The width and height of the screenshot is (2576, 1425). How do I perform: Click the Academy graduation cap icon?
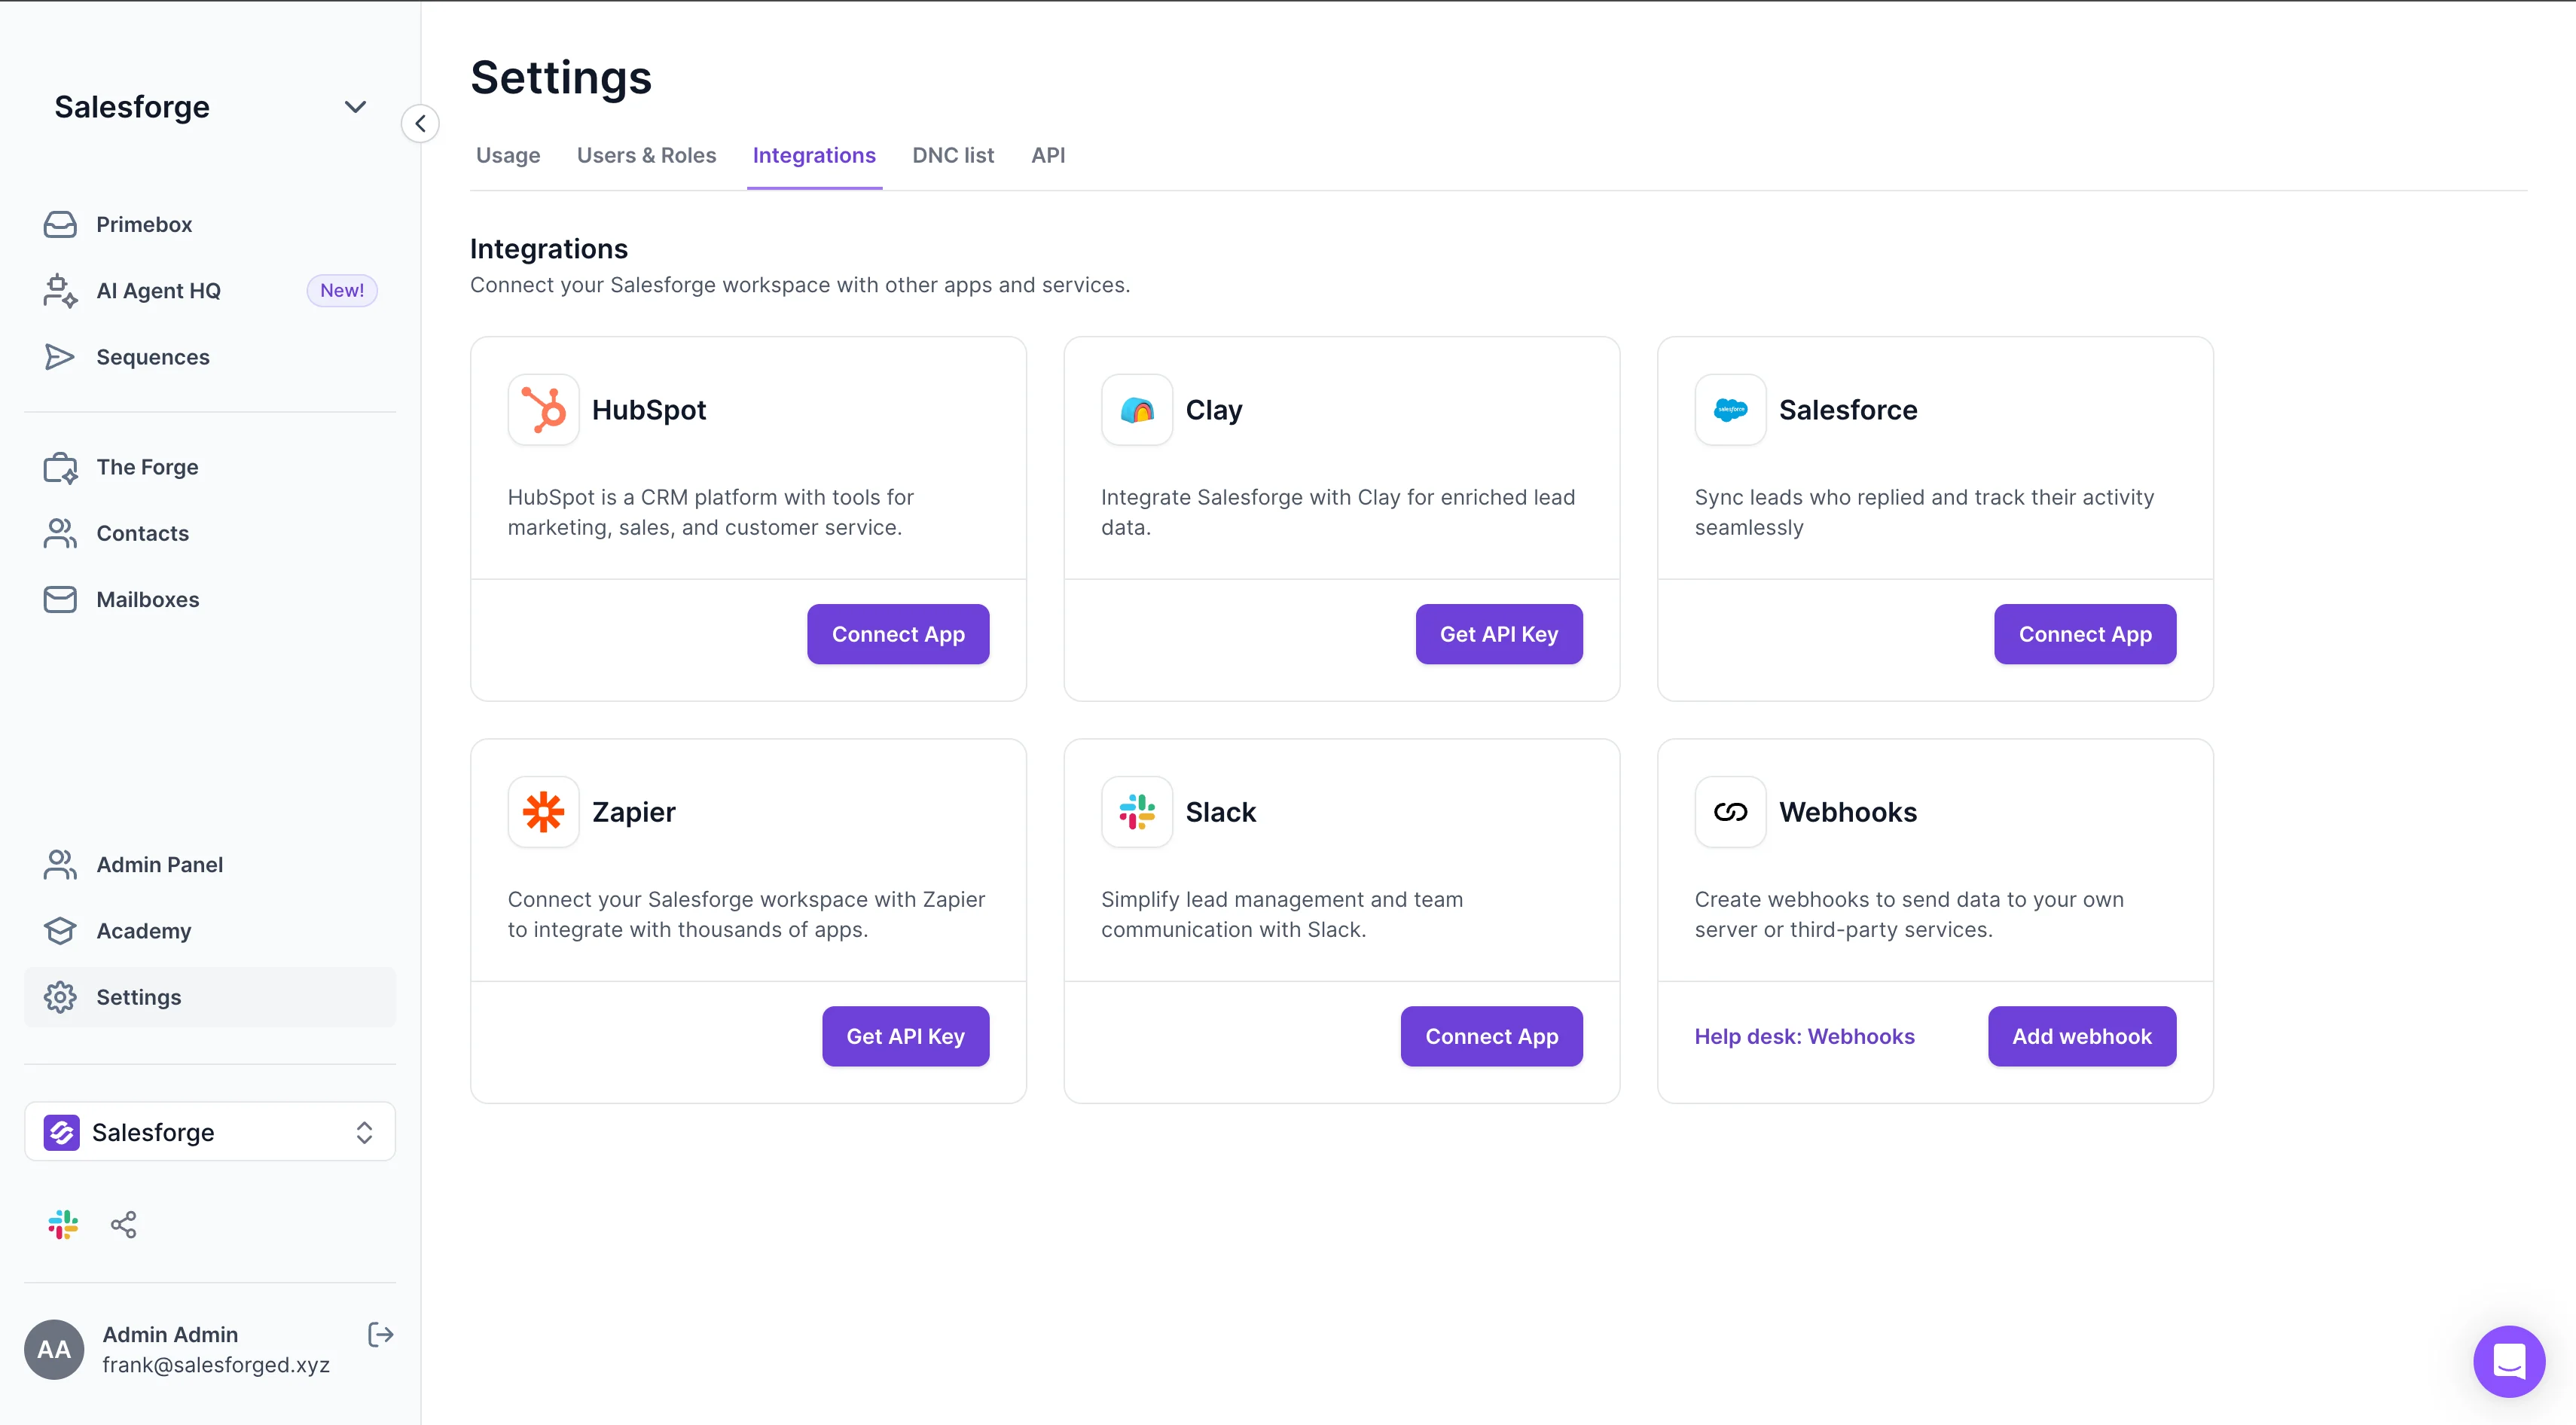pos(60,930)
